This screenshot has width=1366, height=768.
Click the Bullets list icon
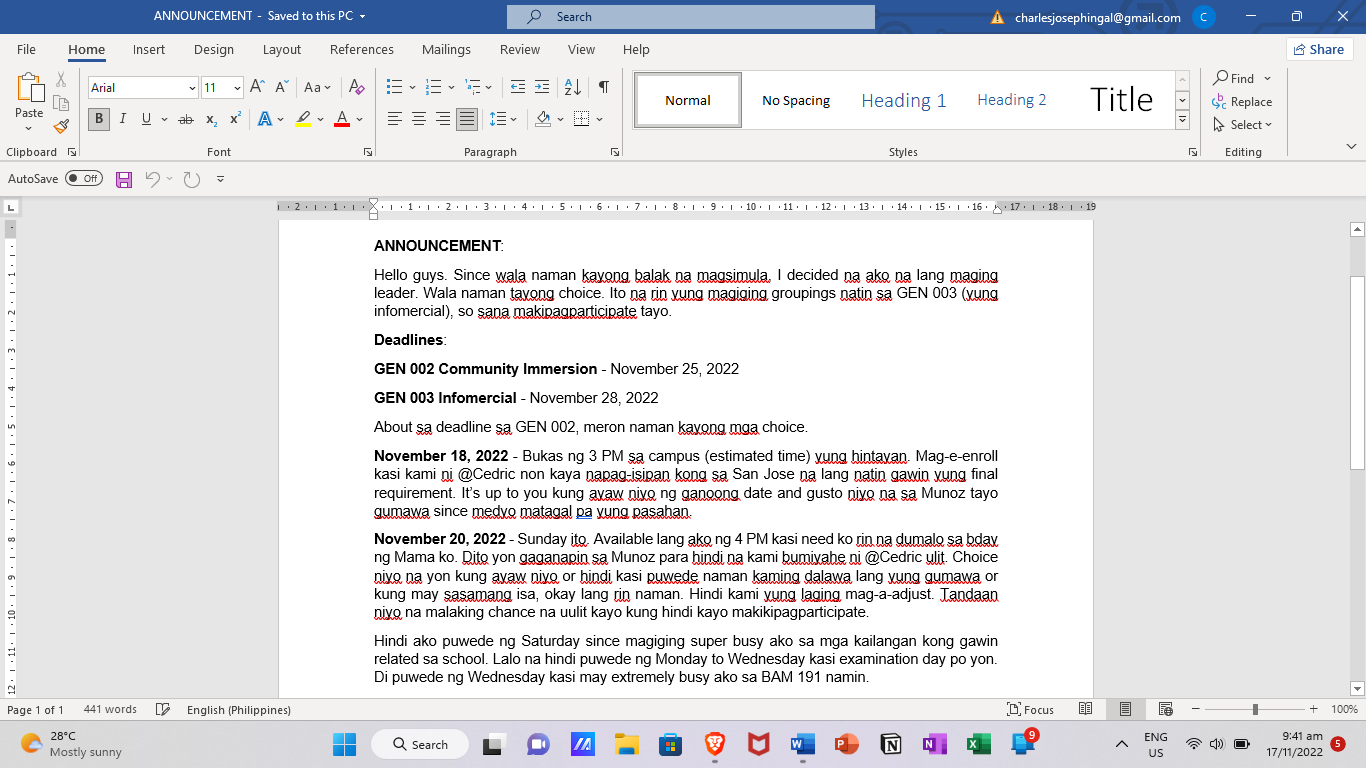click(x=394, y=87)
